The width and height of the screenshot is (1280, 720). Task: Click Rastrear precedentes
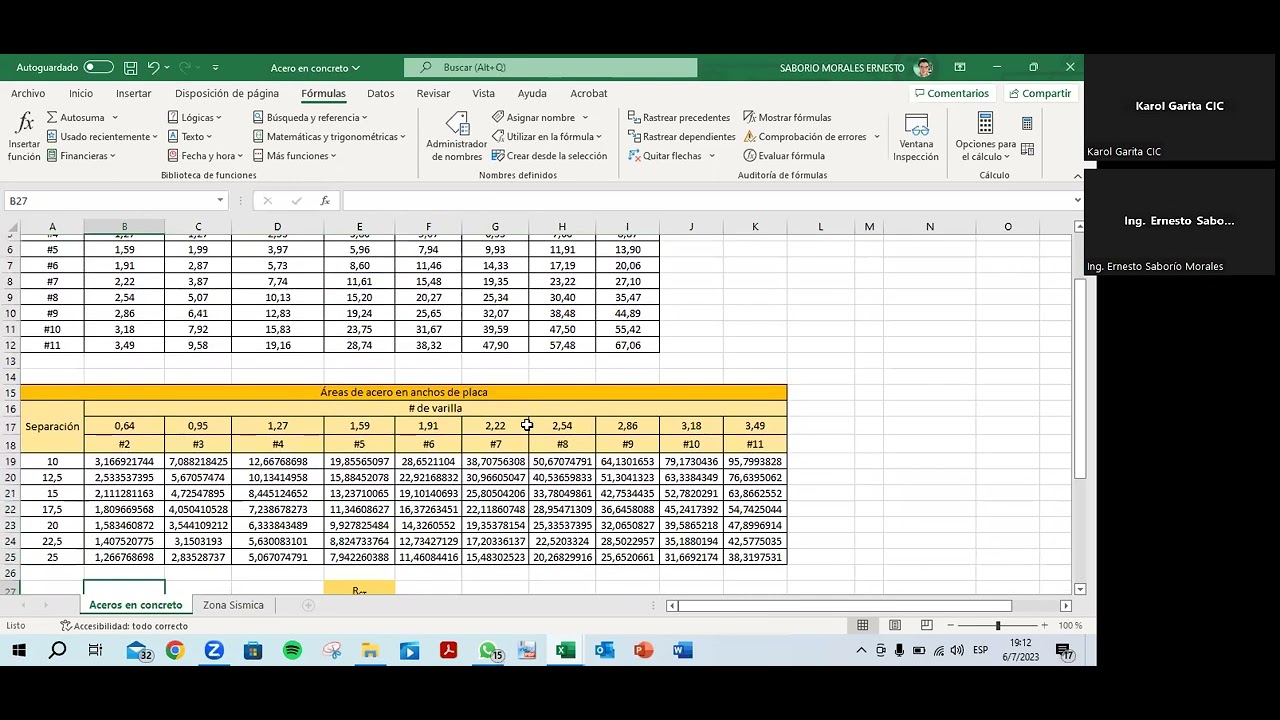679,118
